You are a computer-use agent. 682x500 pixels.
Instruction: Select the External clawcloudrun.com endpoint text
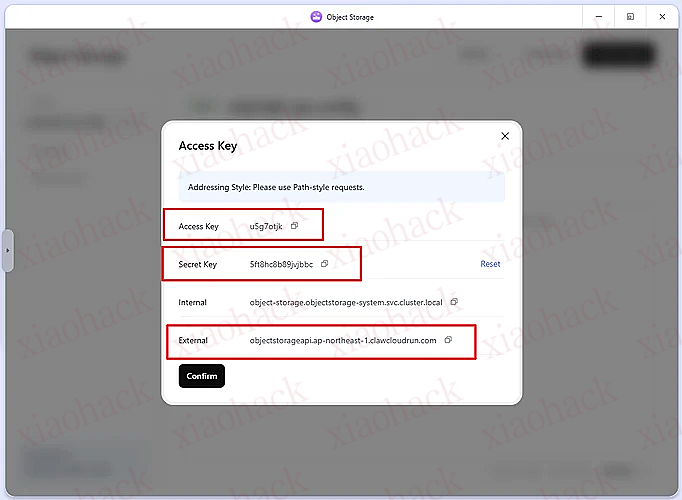click(343, 340)
